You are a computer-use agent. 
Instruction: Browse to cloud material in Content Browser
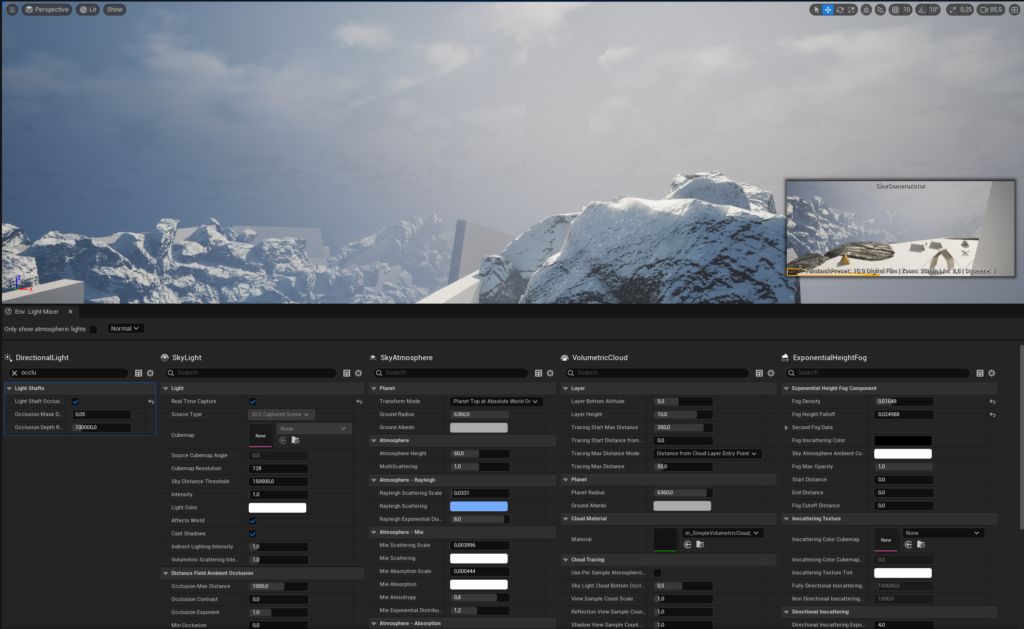pos(701,544)
